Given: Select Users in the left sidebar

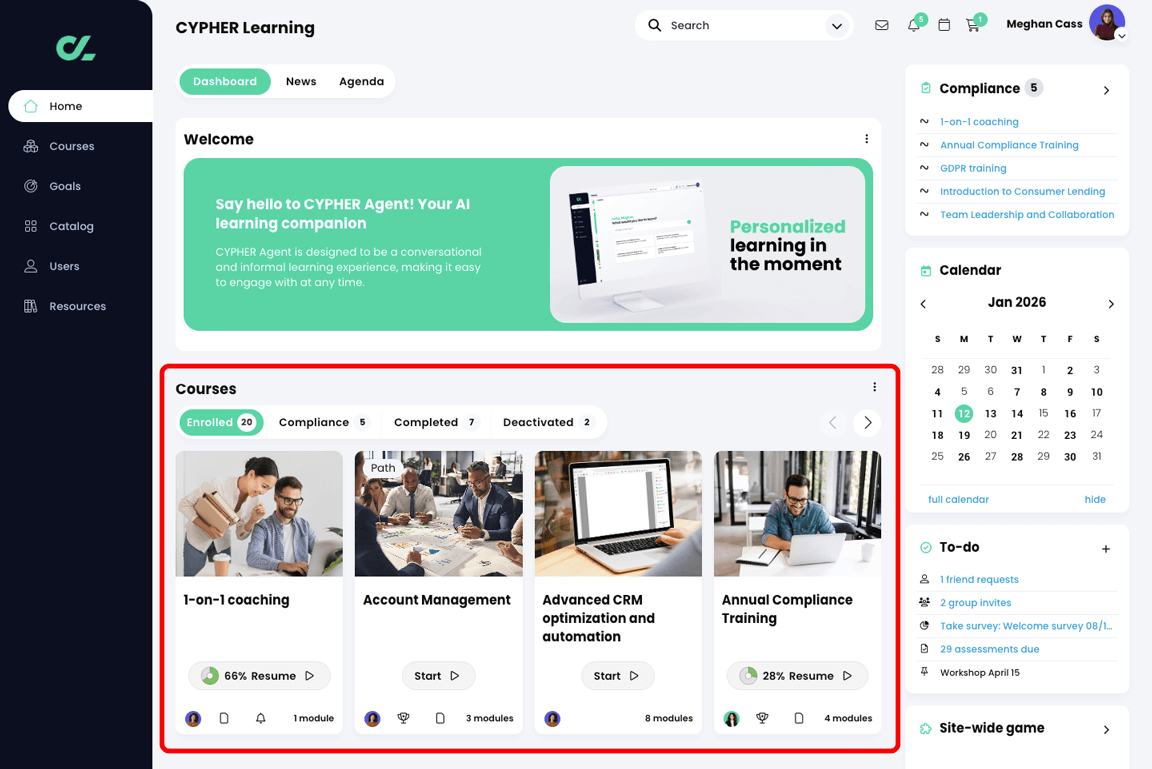Looking at the screenshot, I should pos(60,266).
